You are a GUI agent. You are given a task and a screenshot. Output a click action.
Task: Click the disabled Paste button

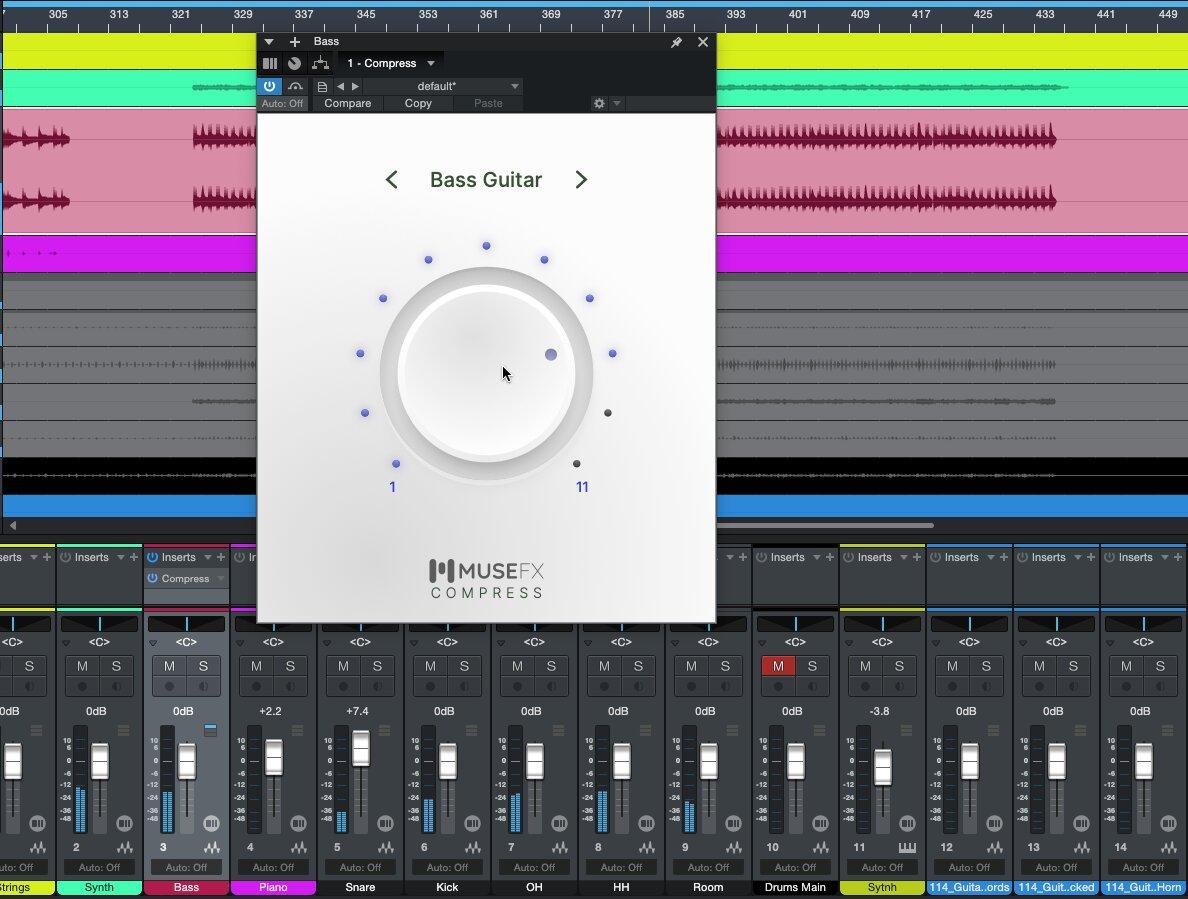(x=488, y=104)
